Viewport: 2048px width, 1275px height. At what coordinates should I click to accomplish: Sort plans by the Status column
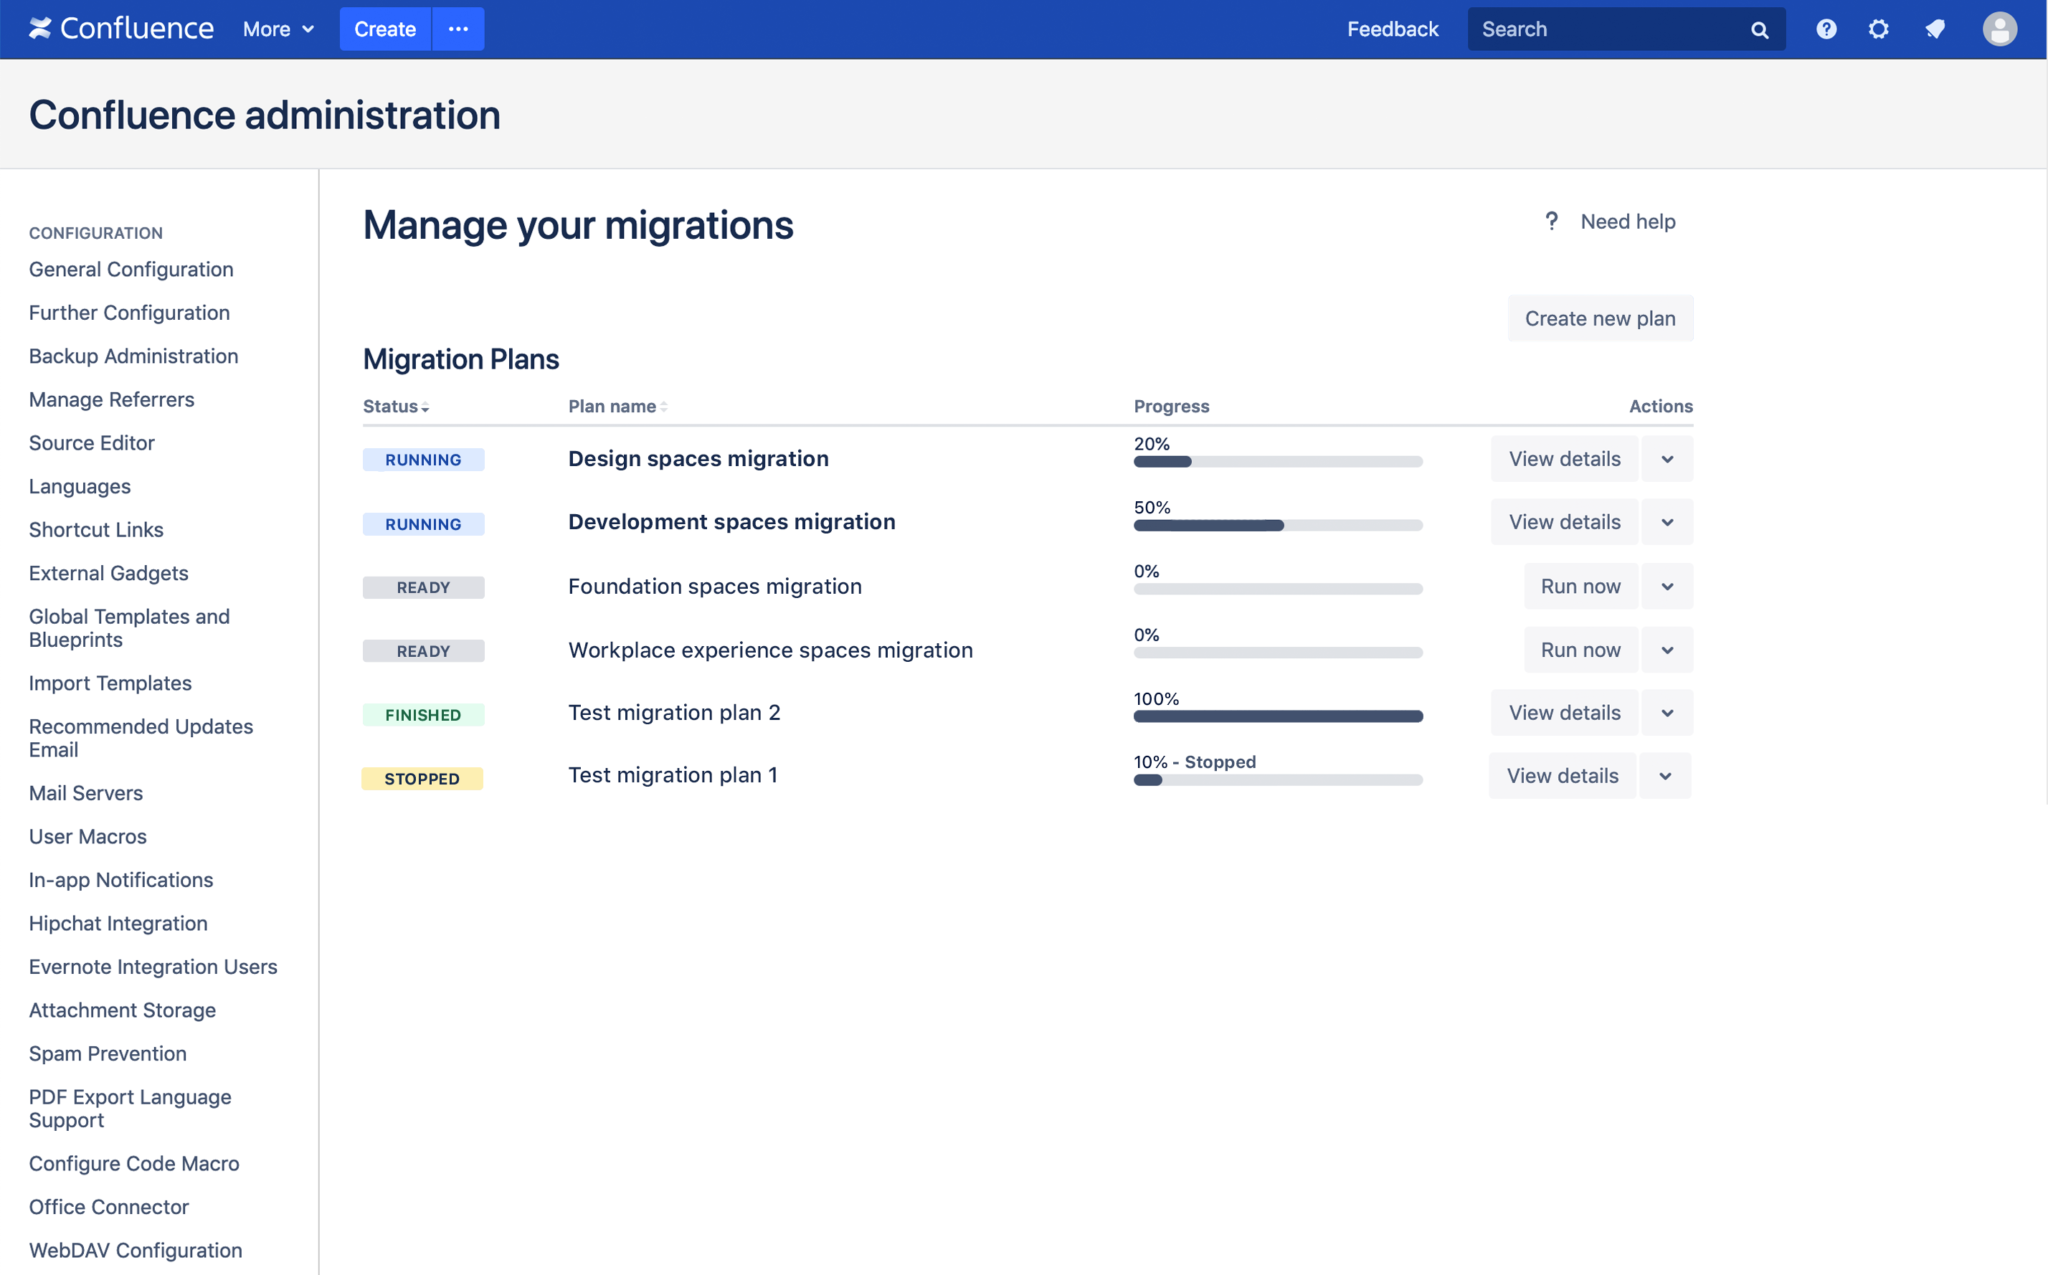[391, 406]
